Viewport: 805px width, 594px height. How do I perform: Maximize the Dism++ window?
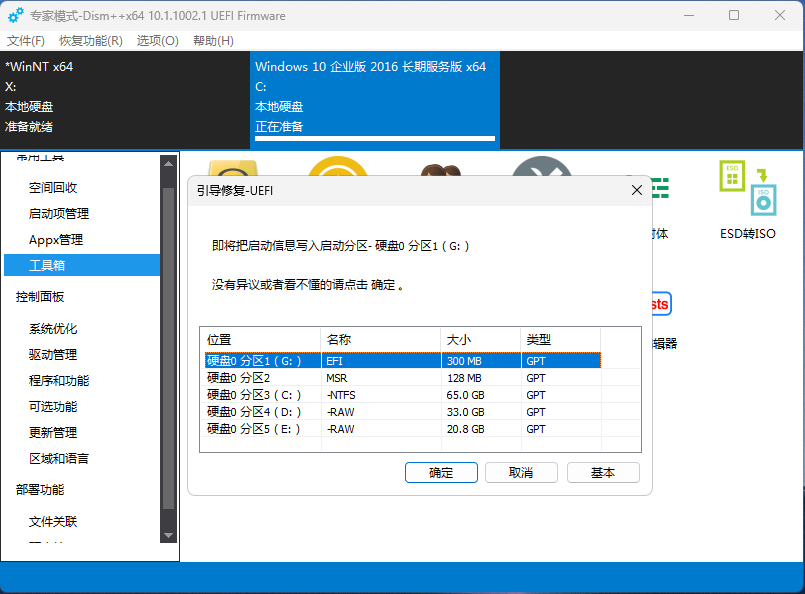pos(734,15)
